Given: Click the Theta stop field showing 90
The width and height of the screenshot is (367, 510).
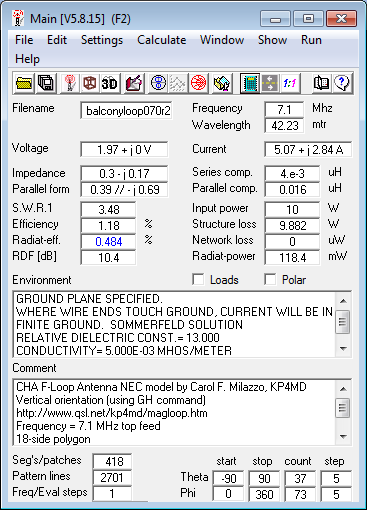Looking at the screenshot, I should pyautogui.click(x=264, y=478).
